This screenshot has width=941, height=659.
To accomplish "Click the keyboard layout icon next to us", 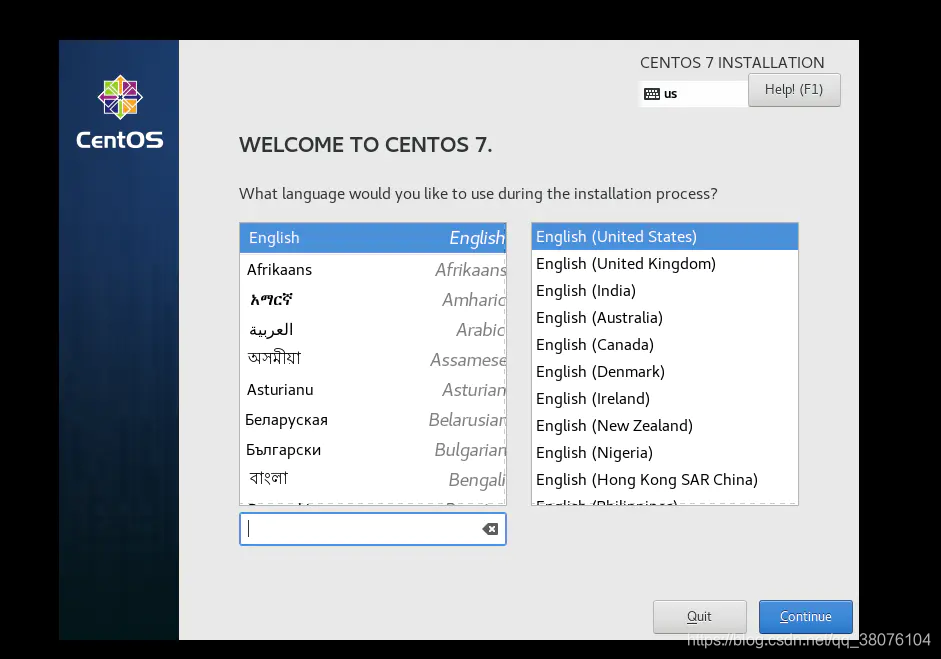I will [652, 94].
